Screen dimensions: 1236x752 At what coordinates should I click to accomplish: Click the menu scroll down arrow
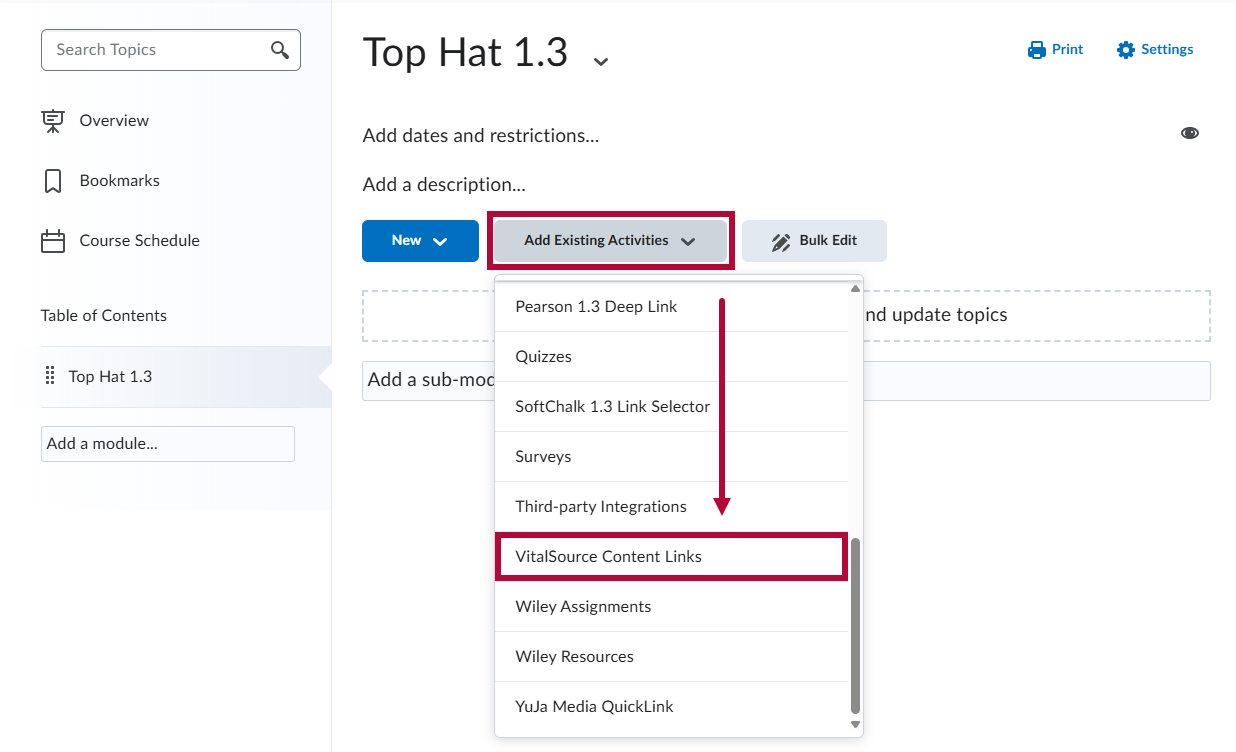(854, 724)
